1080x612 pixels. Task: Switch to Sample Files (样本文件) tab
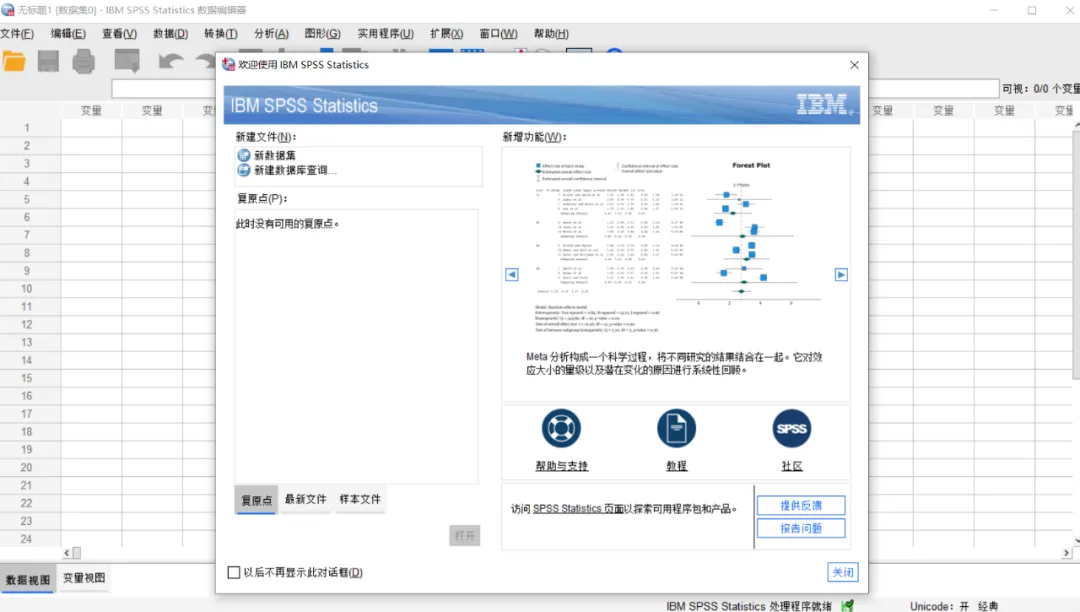[x=360, y=499]
